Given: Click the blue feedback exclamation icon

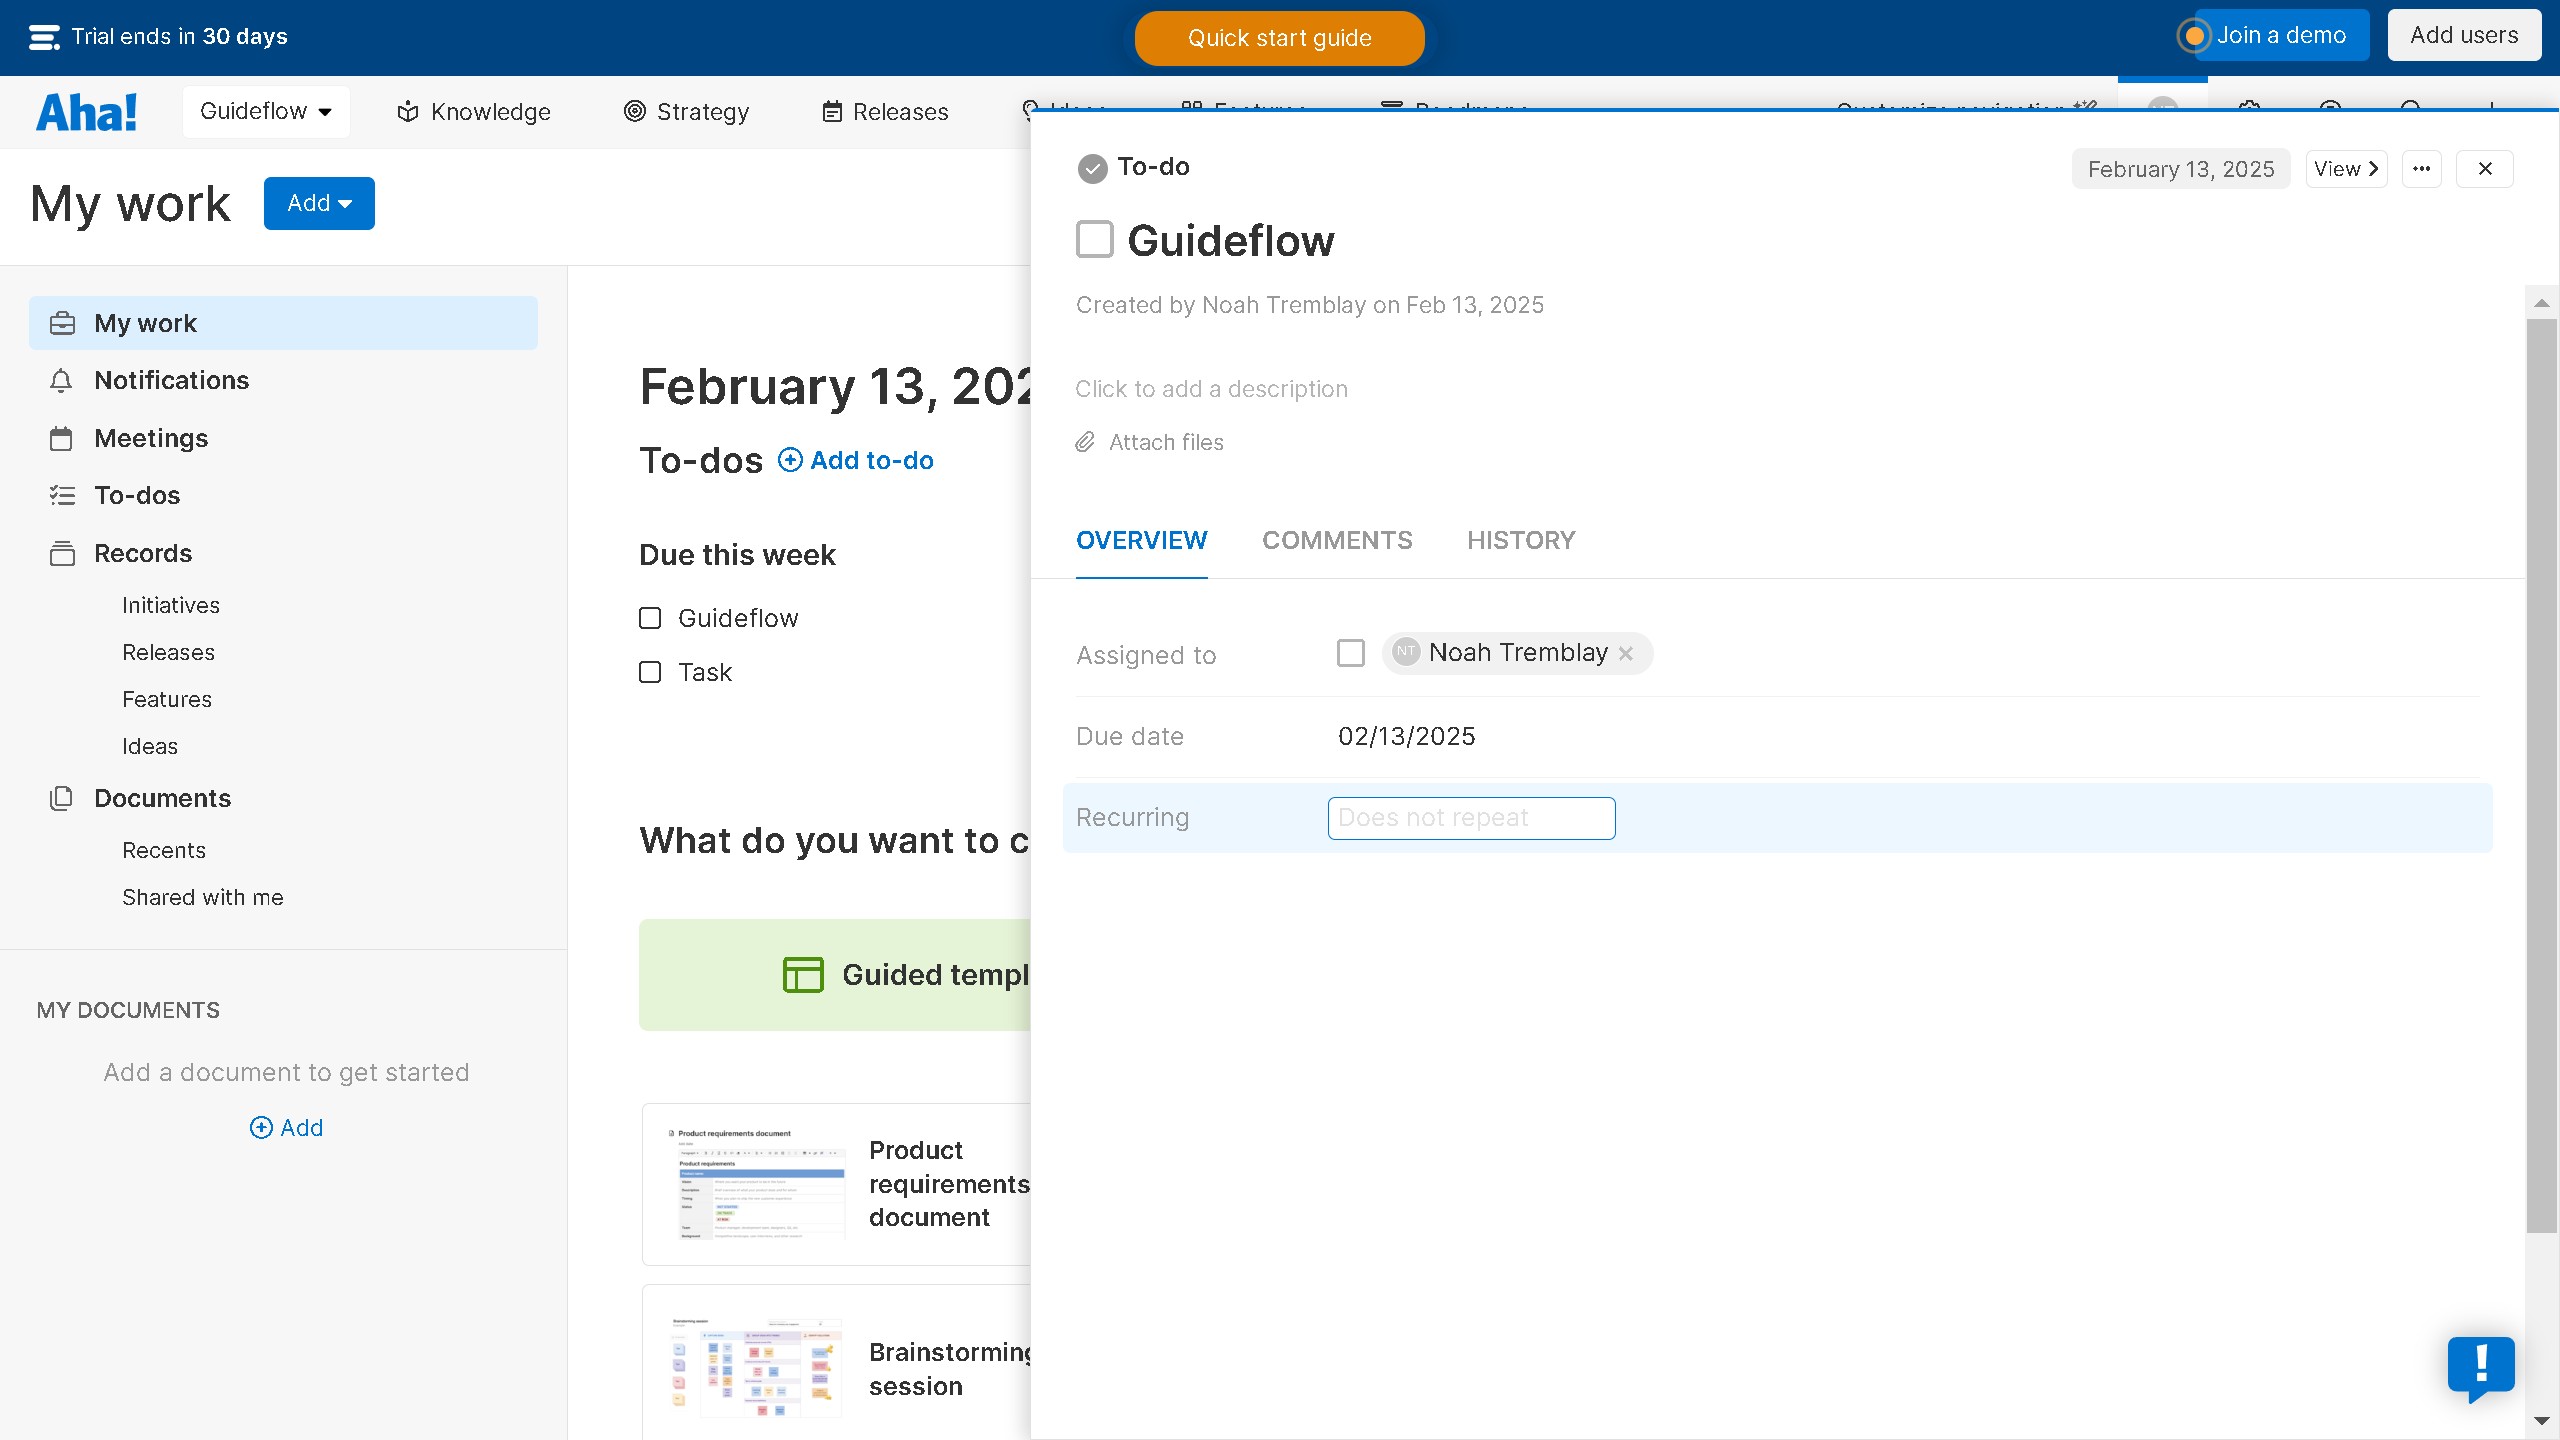Looking at the screenshot, I should point(2481,1366).
